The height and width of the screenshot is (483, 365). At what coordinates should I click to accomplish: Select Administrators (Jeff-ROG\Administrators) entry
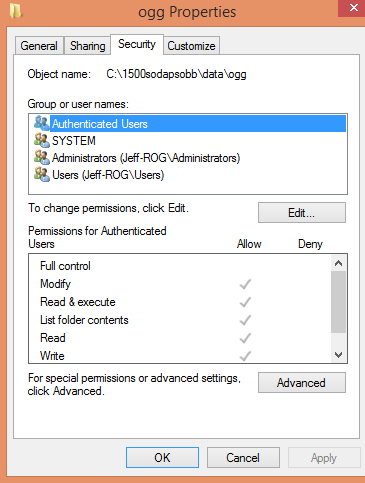[x=146, y=158]
